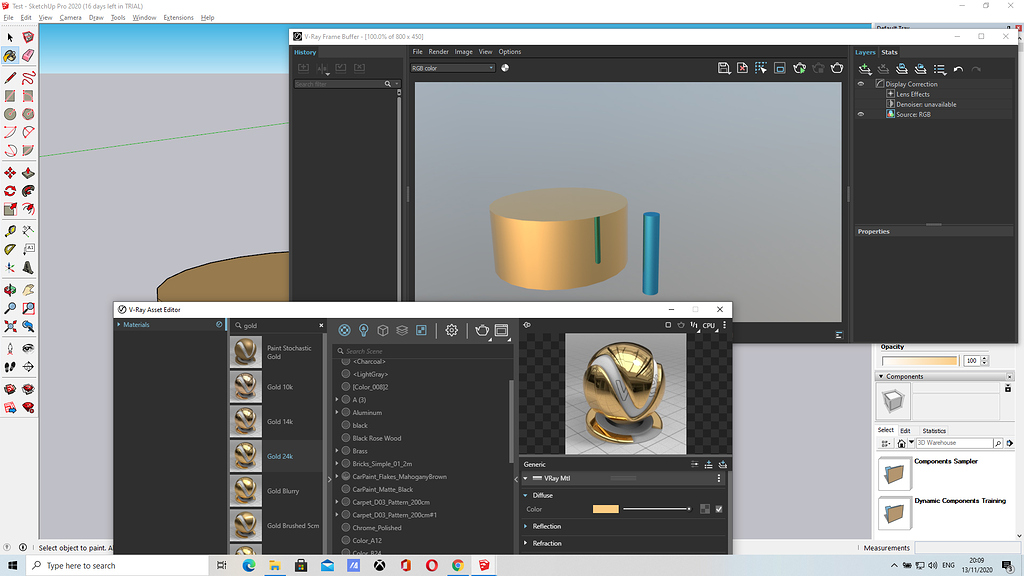Click undo arrow in Layers panel
Screen dimensions: 1024x576
tap(958, 69)
